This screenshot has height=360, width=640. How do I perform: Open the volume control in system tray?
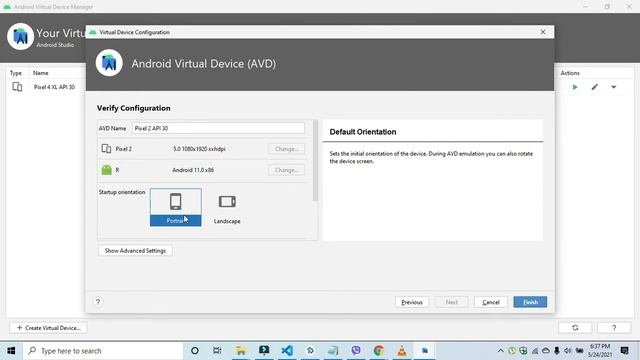click(x=568, y=351)
